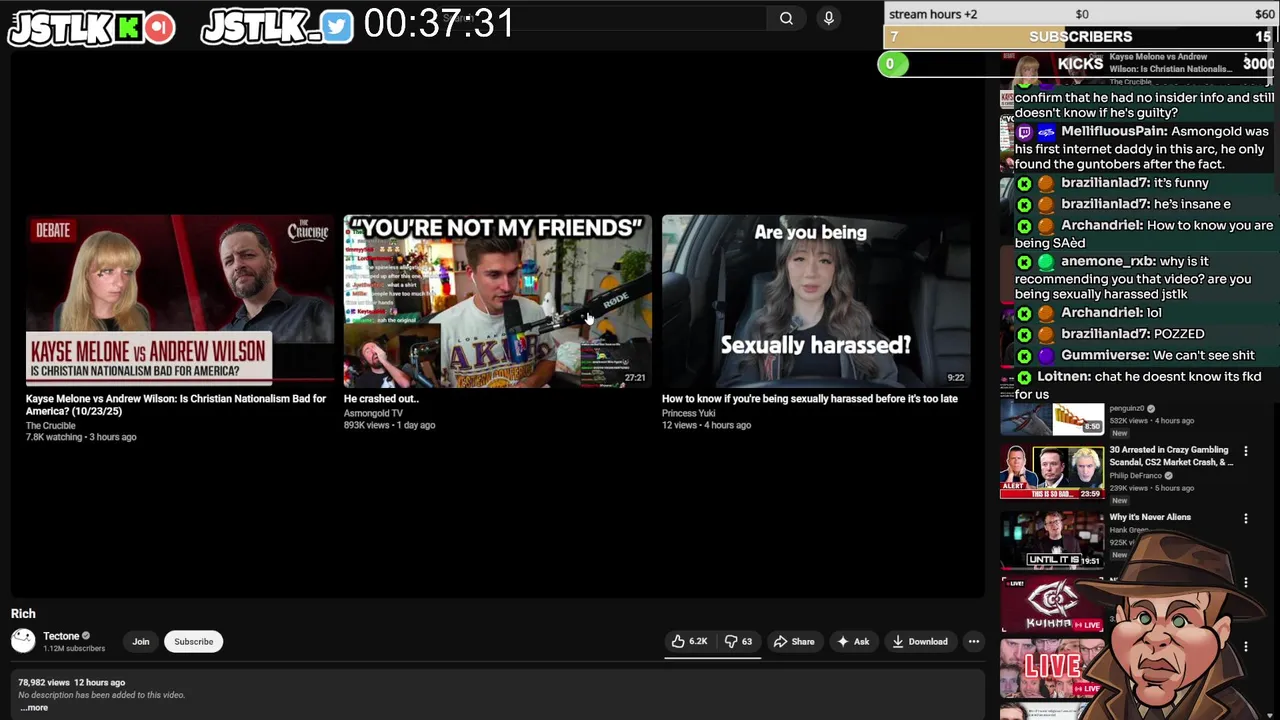Dislike the video with thumbs-down 63
This screenshot has height=720, width=1280.
point(738,641)
